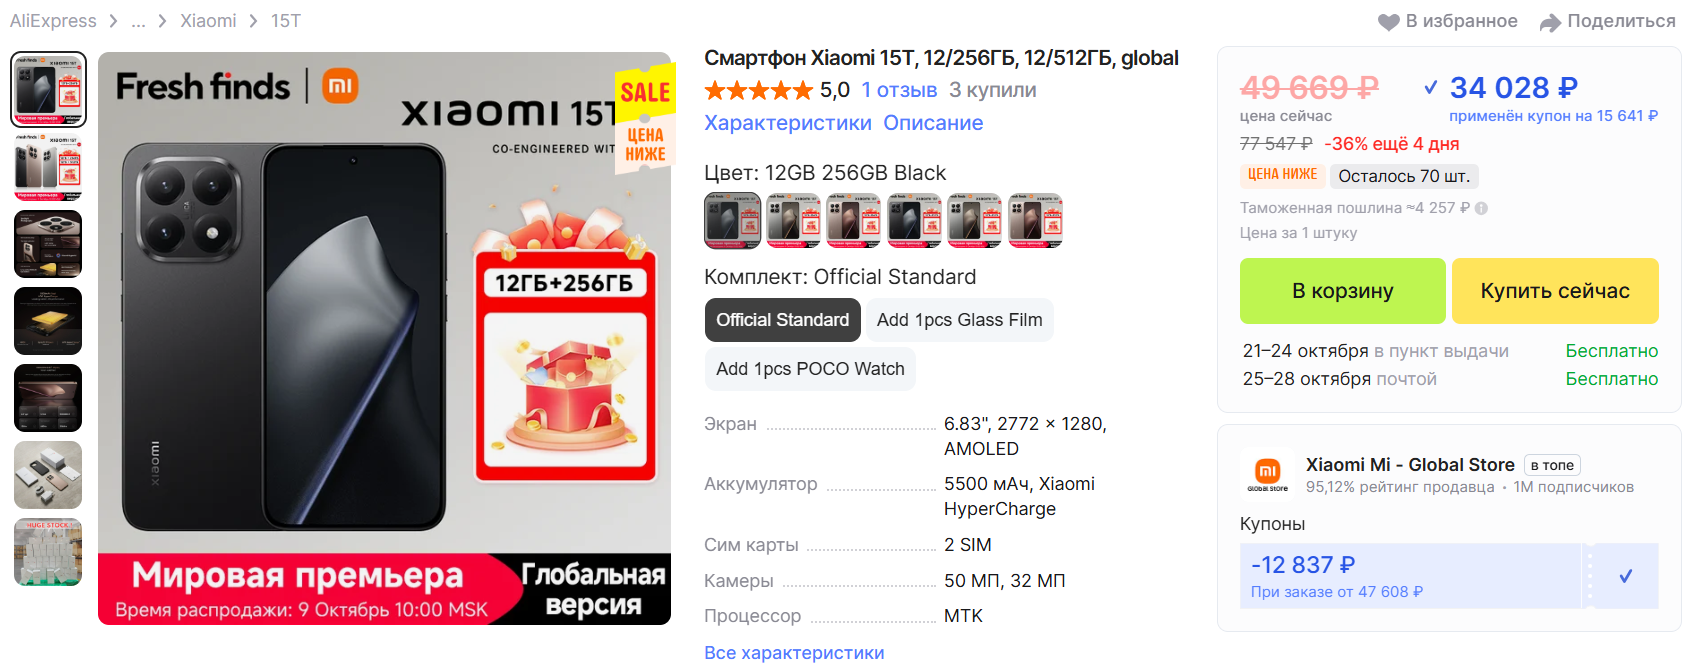1690x665 pixels.
Task: Select Add 1pcs Glass Film option
Action: pos(959,320)
